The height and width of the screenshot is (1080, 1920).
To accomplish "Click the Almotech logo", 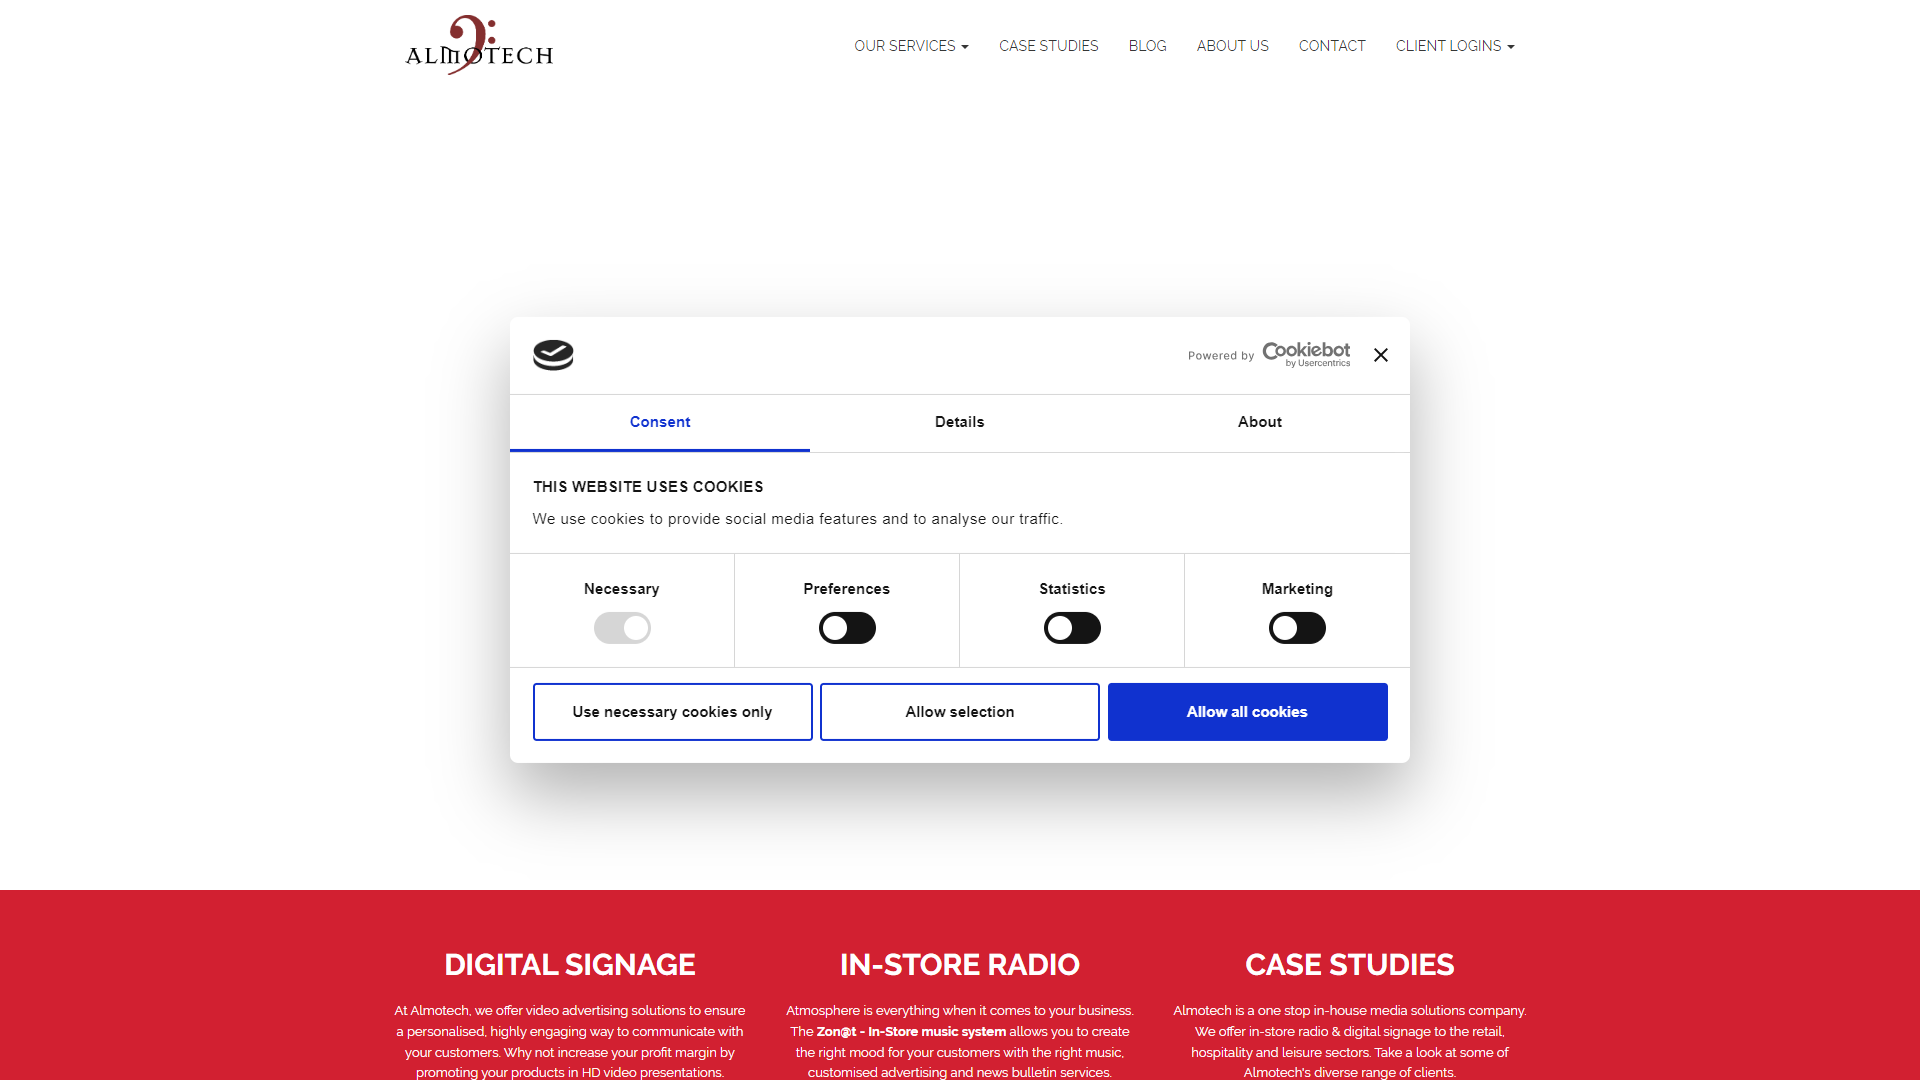I will (479, 46).
